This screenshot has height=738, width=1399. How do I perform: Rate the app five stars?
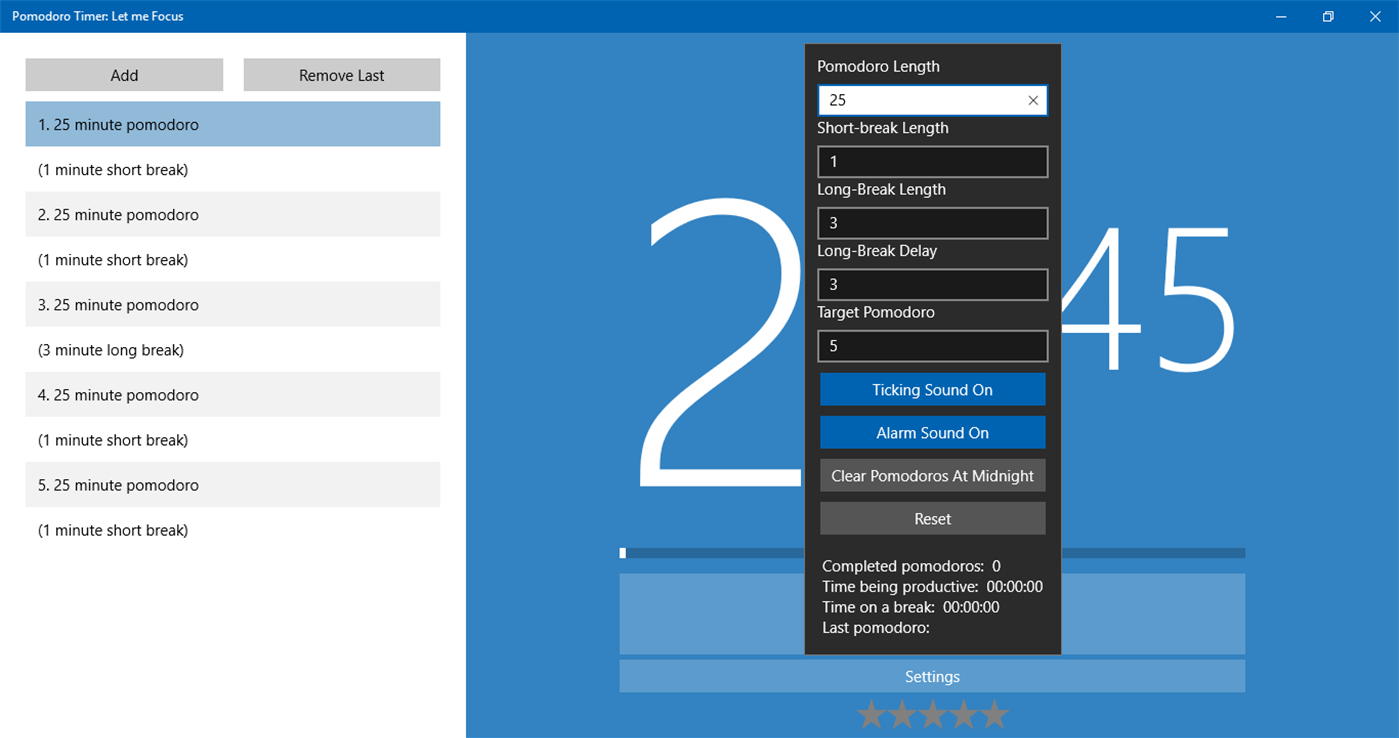(994, 715)
